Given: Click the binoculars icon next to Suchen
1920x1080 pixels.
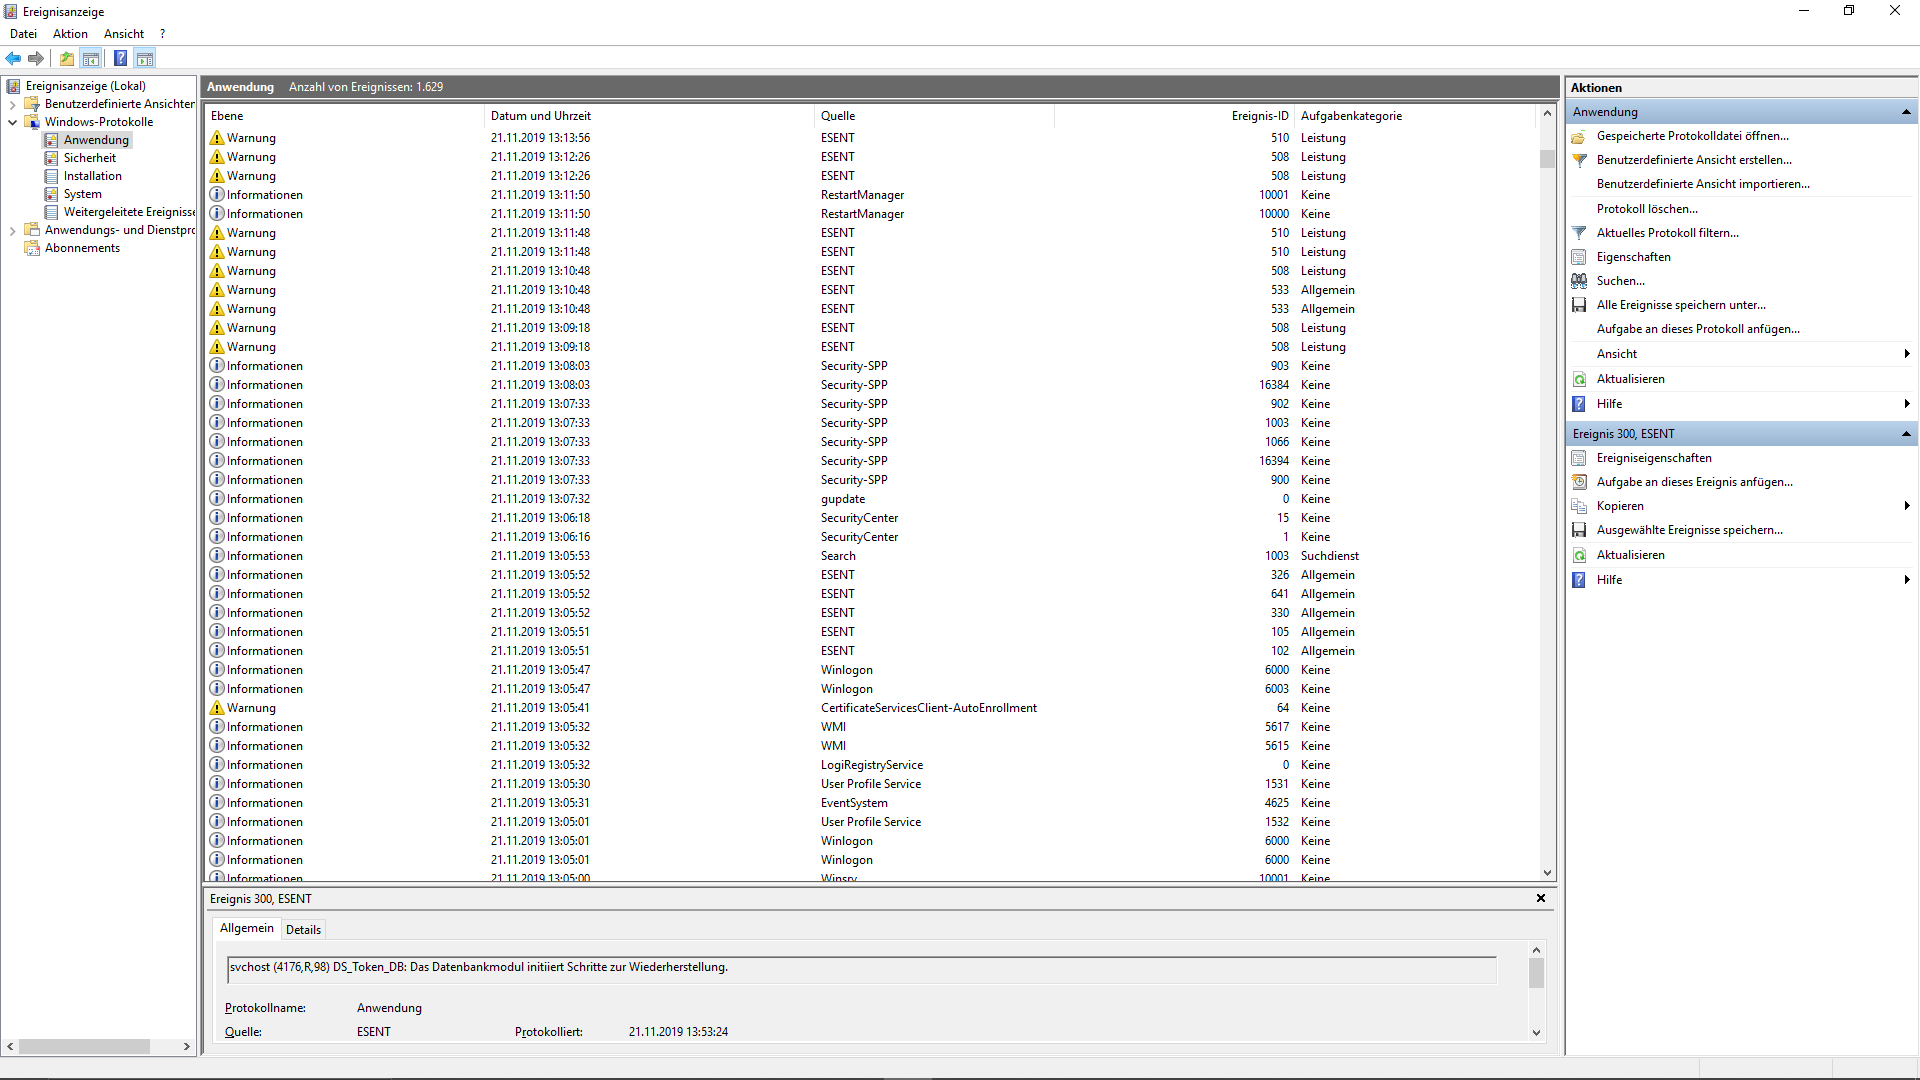Looking at the screenshot, I should pos(1579,281).
